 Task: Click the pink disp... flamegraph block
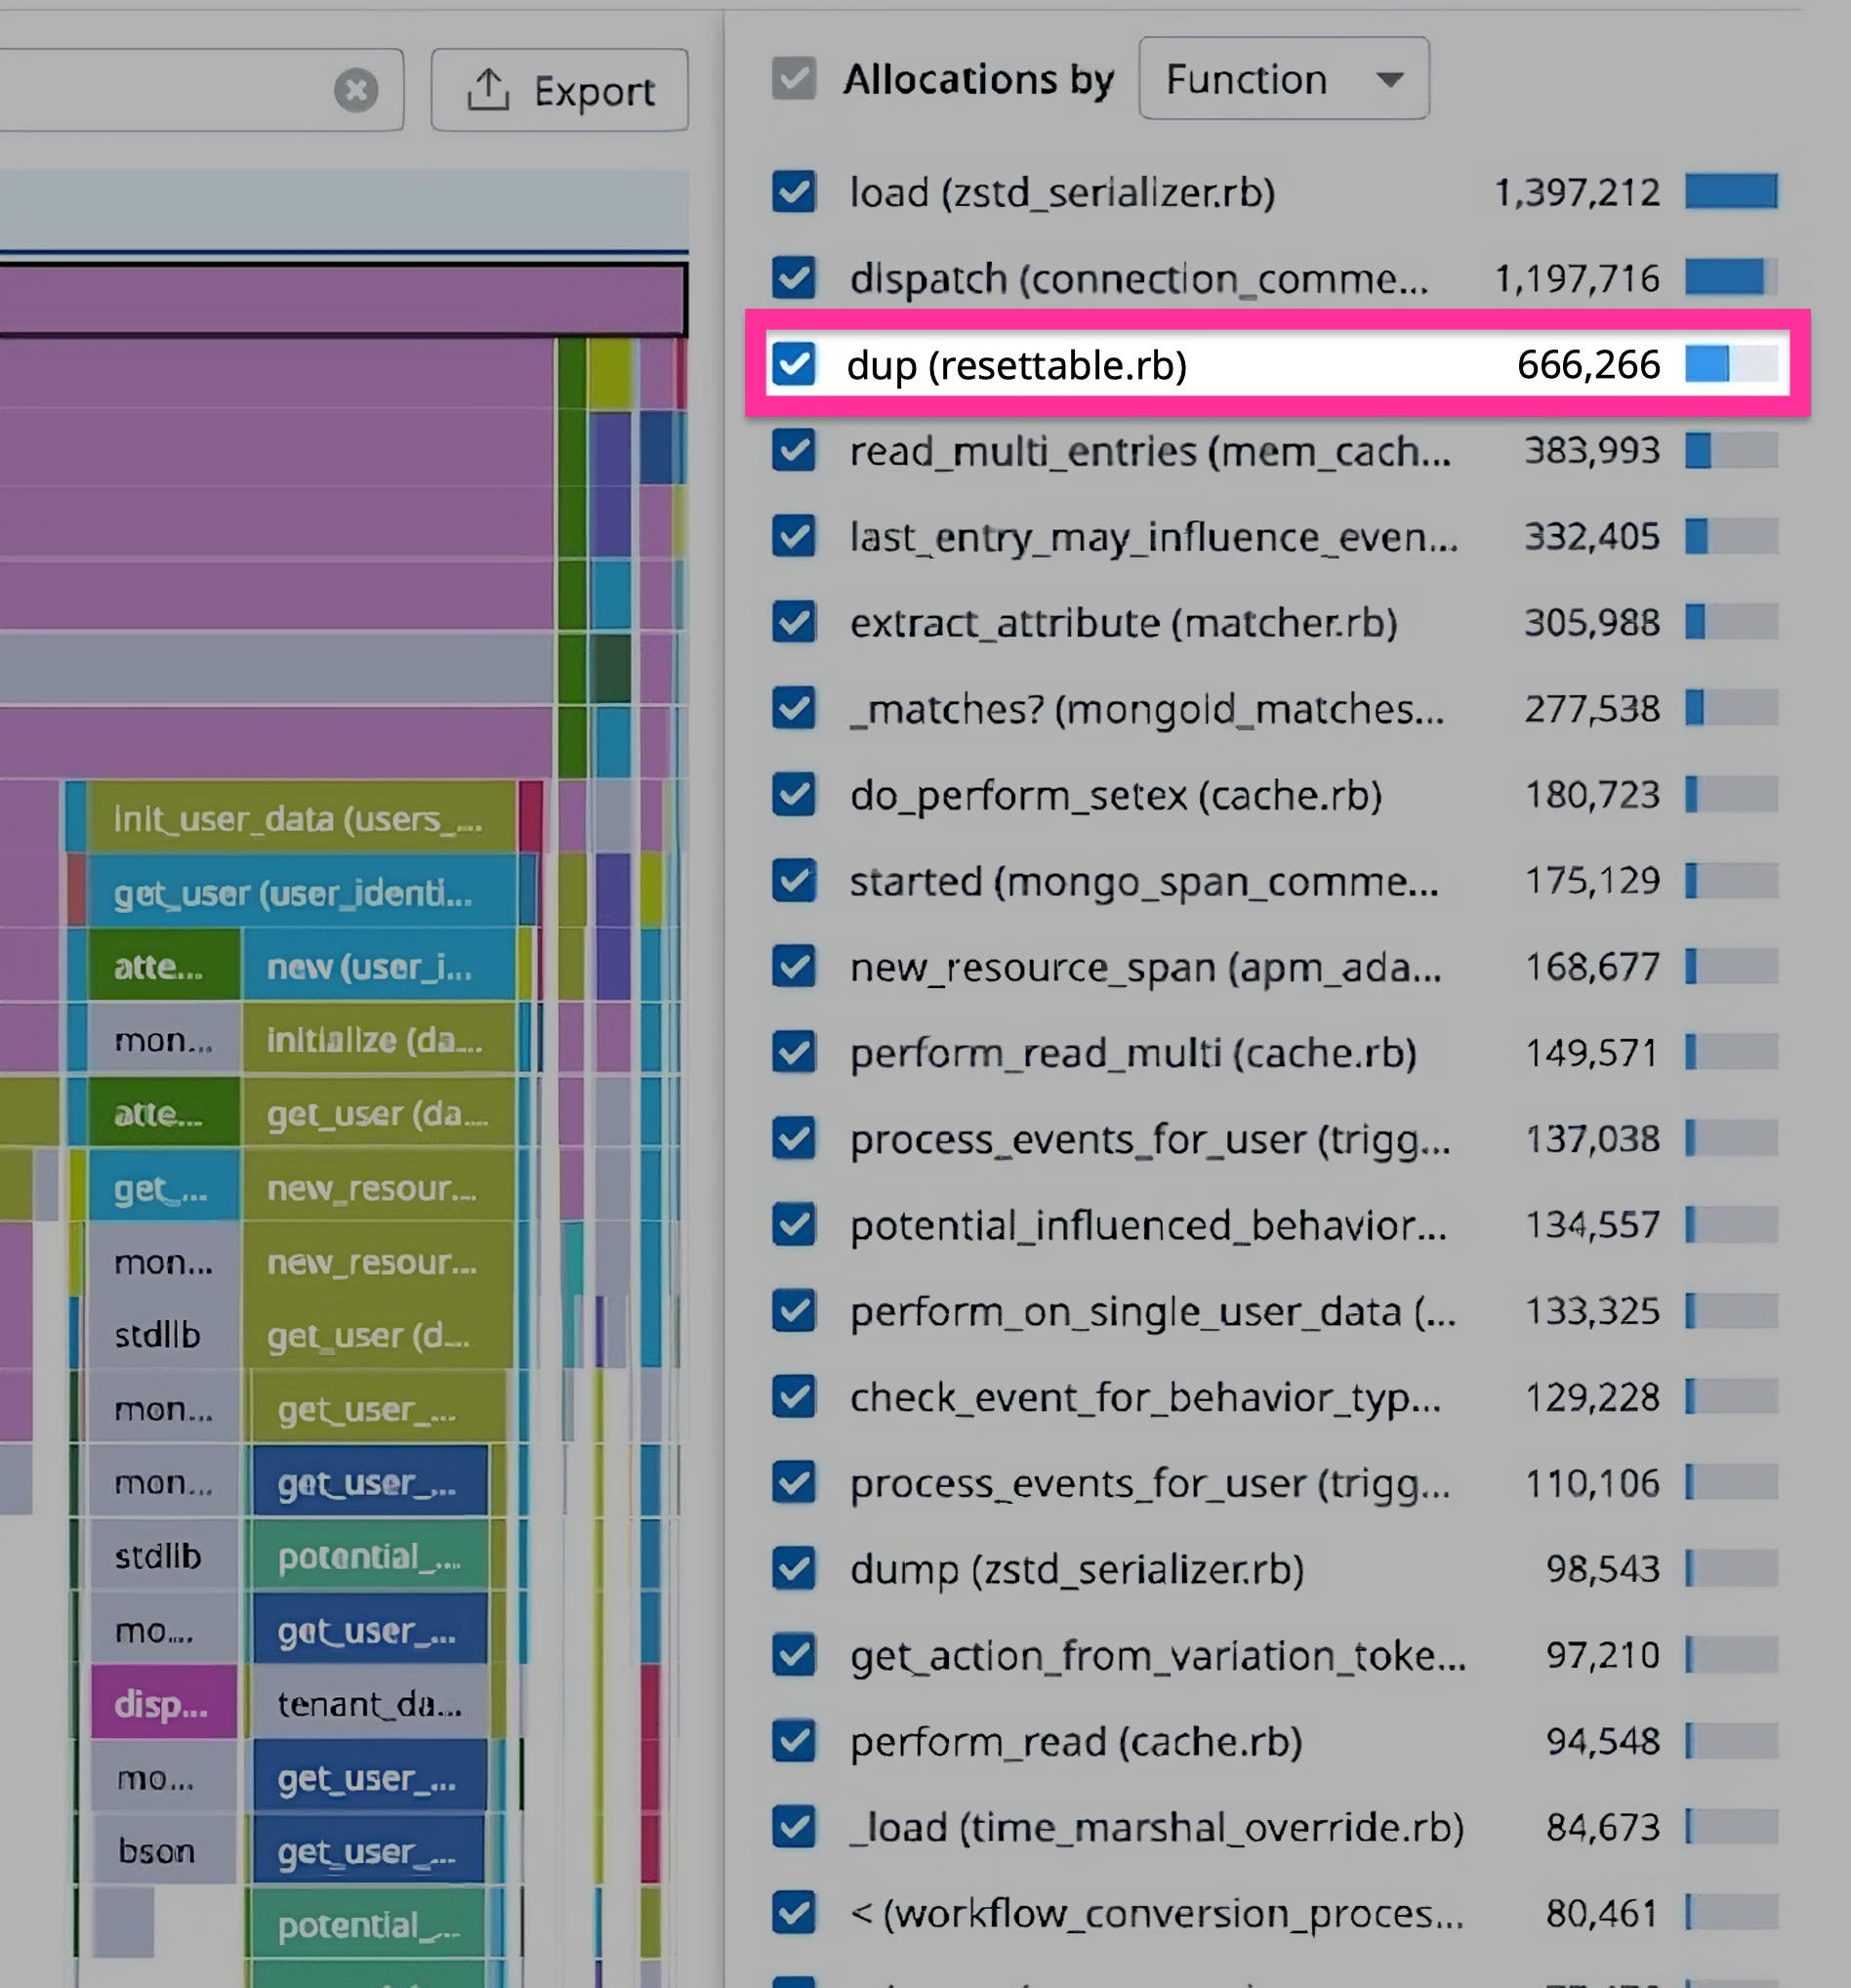point(163,1705)
